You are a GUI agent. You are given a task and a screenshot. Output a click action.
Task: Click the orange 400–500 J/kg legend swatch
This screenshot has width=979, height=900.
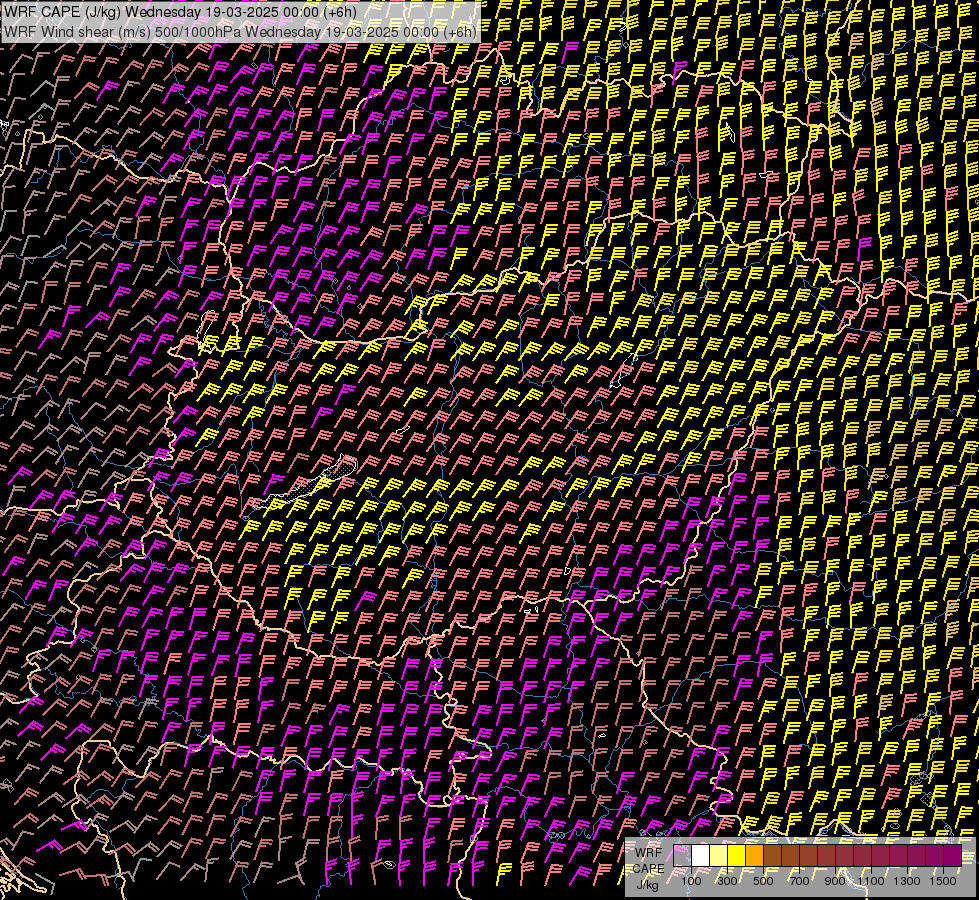click(x=754, y=855)
